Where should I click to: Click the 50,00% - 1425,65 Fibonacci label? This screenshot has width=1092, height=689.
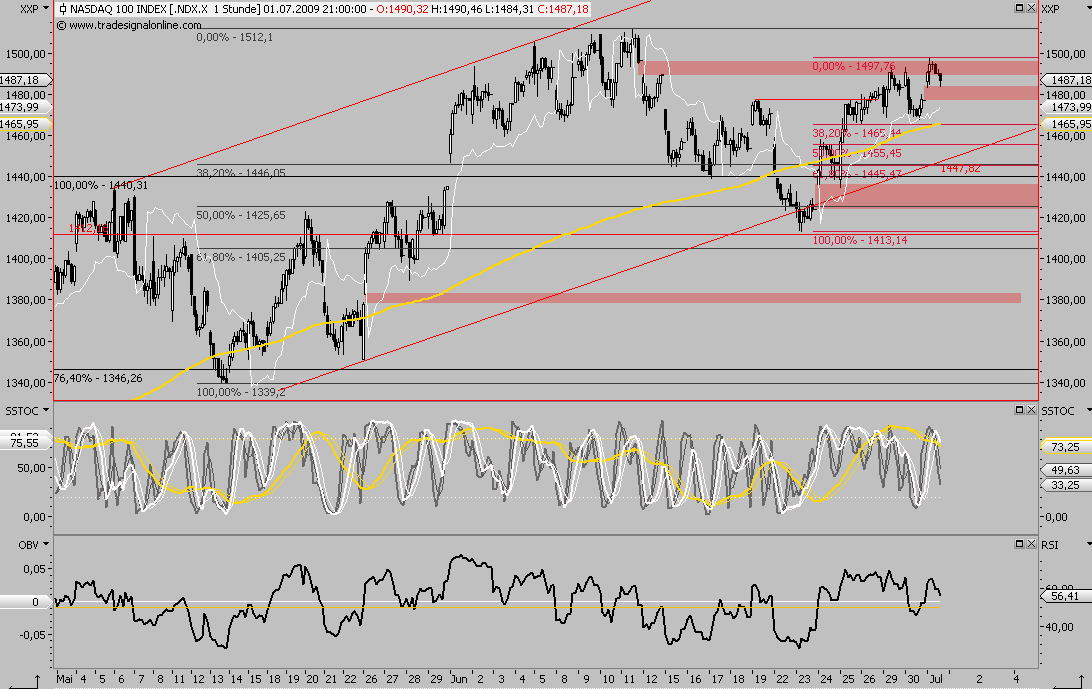(x=241, y=215)
